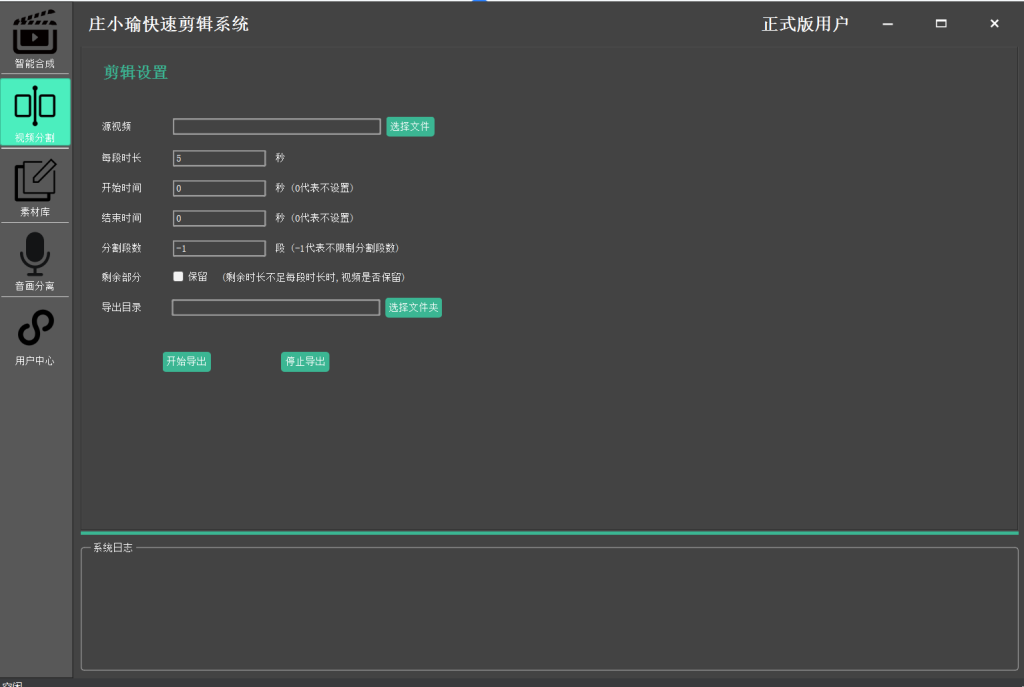The image size is (1024, 687).
Task: Focus the 源视频 path input field
Action: pos(276,127)
